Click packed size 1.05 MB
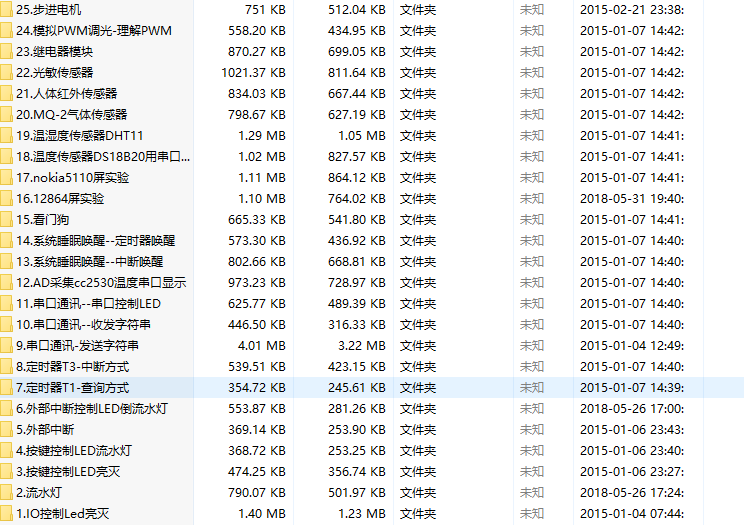 (x=362, y=135)
